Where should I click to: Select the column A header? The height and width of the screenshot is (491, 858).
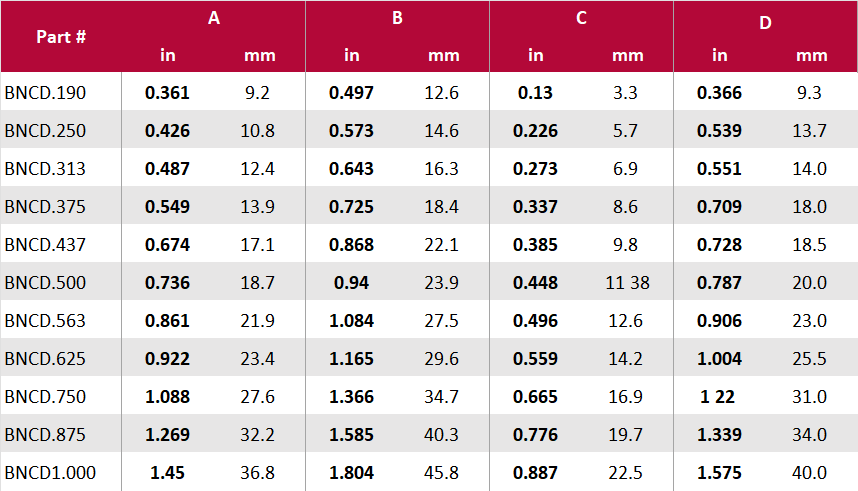pos(214,19)
